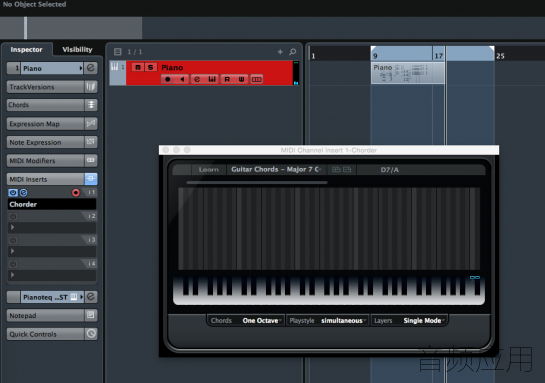Toggle monitor on Piano track
Screen dimensions: 545x383
[x=182, y=79]
